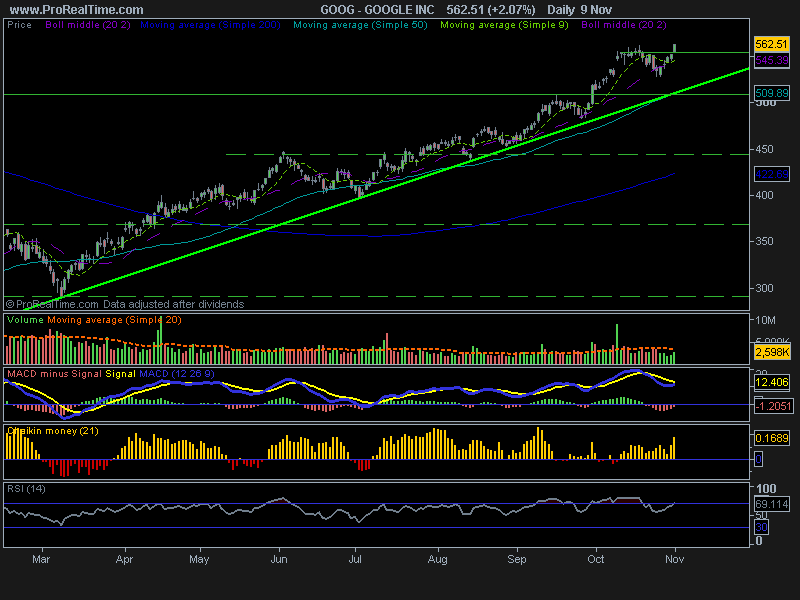Click the yellow Signal legend label
800x600 pixels.
(120, 374)
